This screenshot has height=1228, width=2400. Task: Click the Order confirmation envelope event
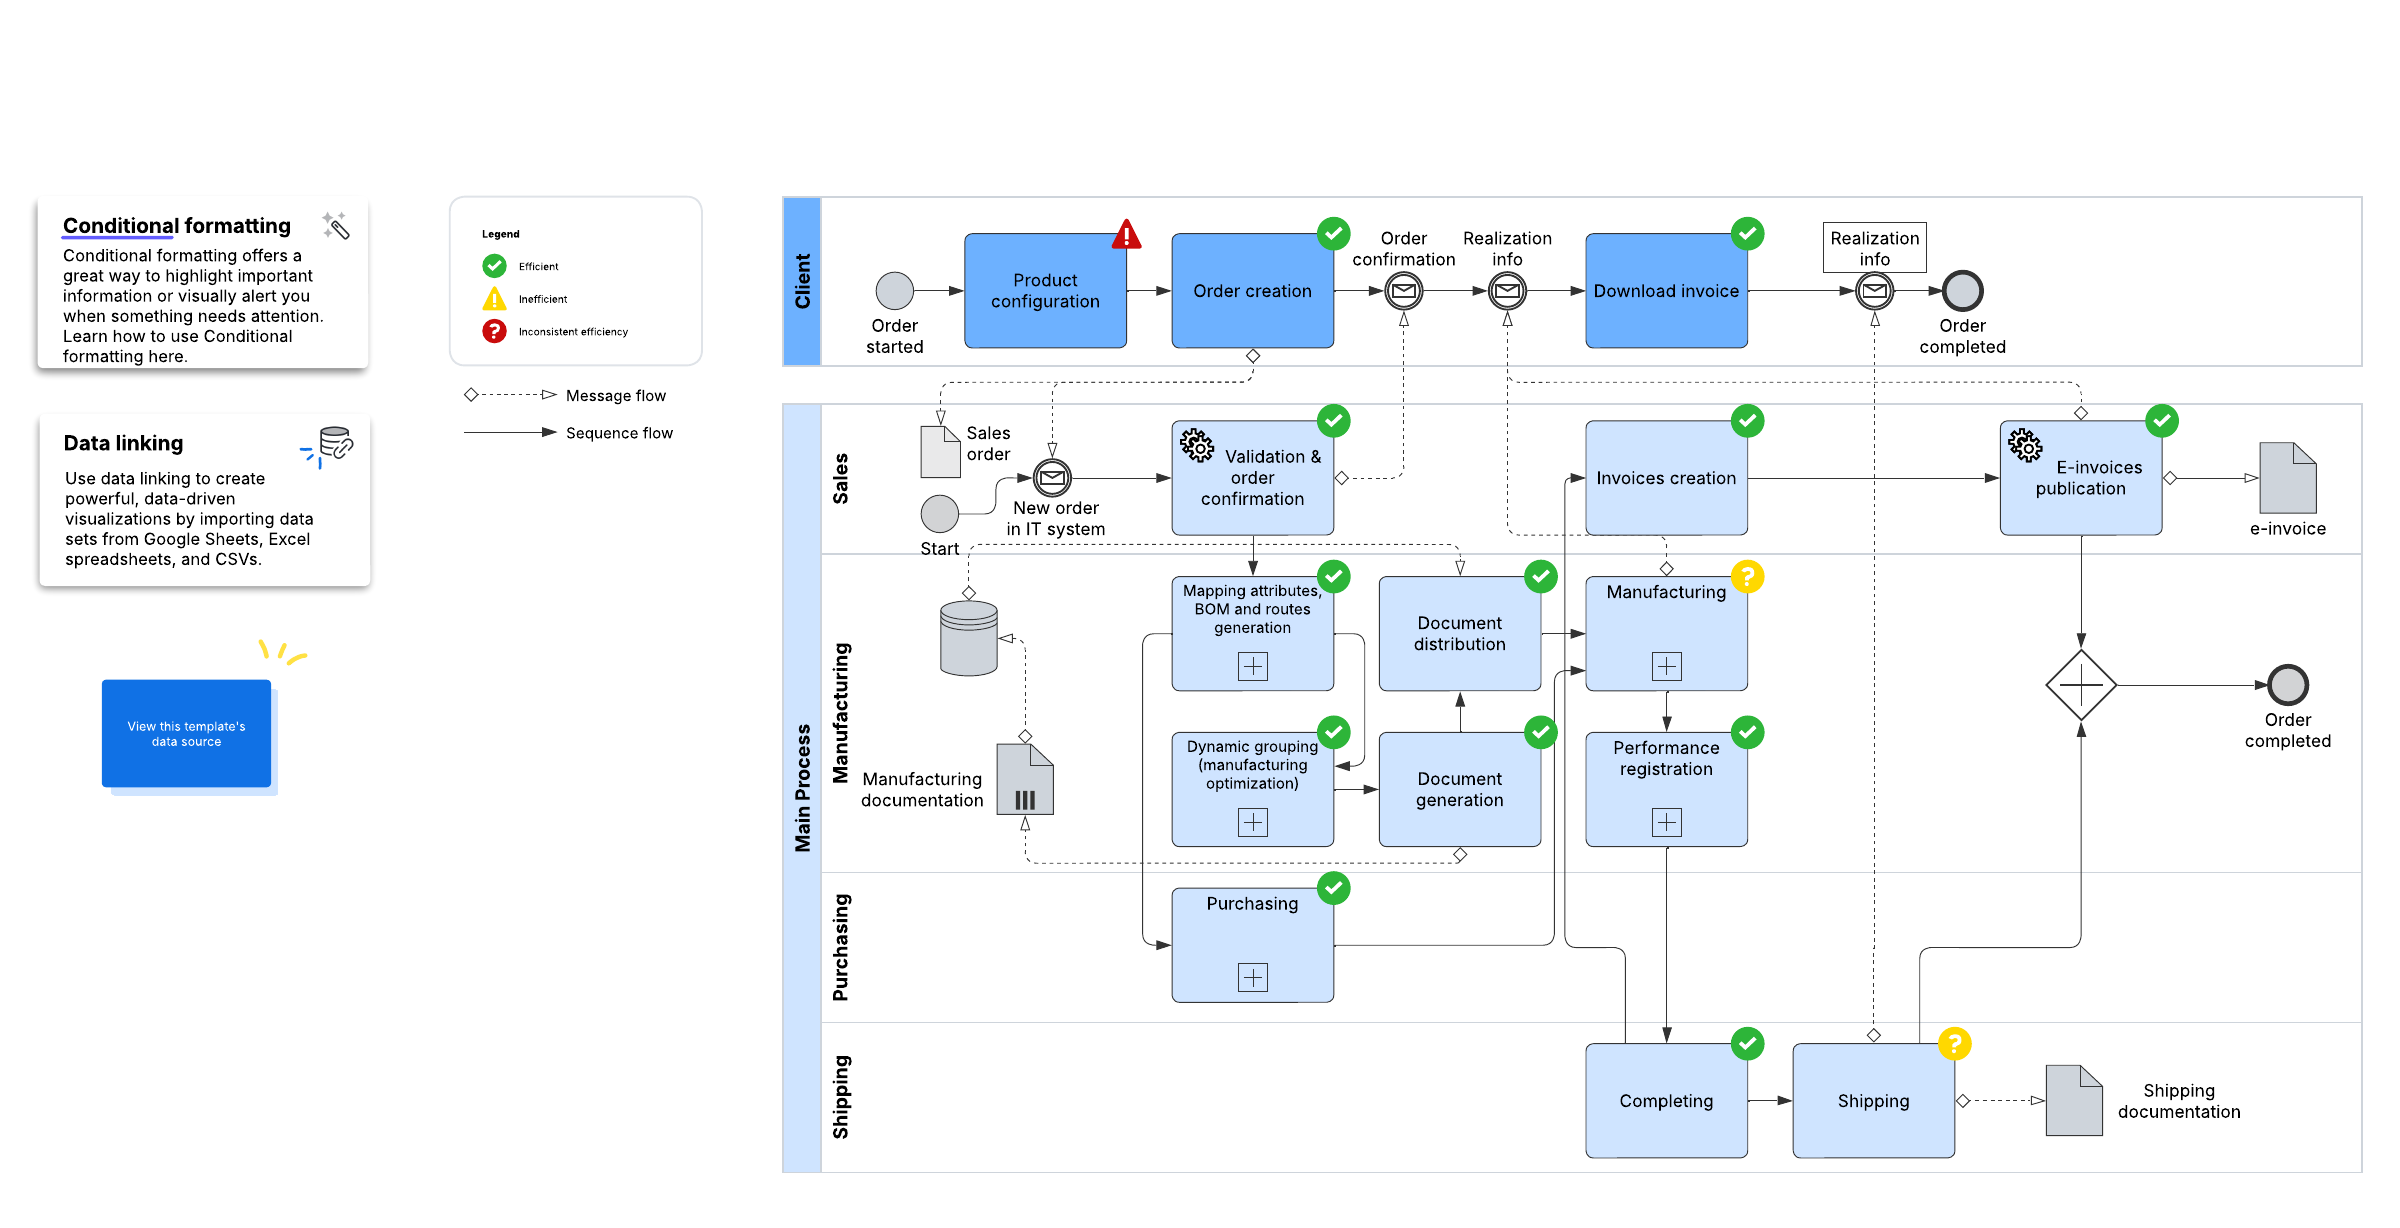coord(1404,291)
